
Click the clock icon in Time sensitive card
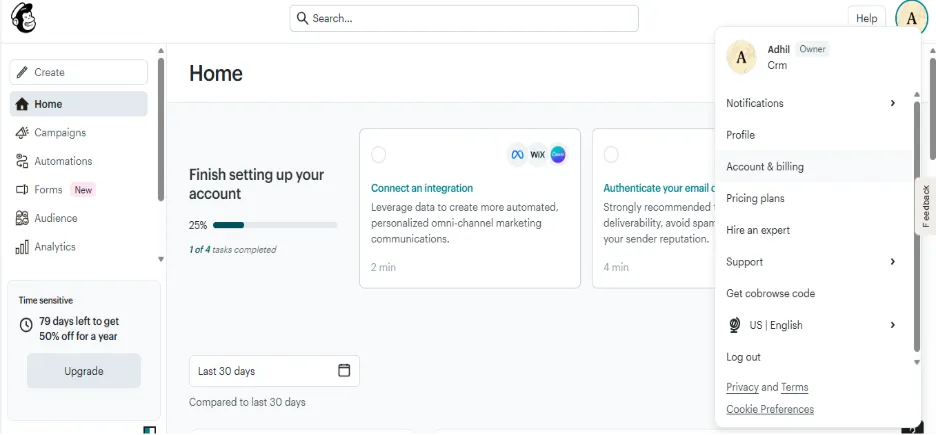[26, 325]
